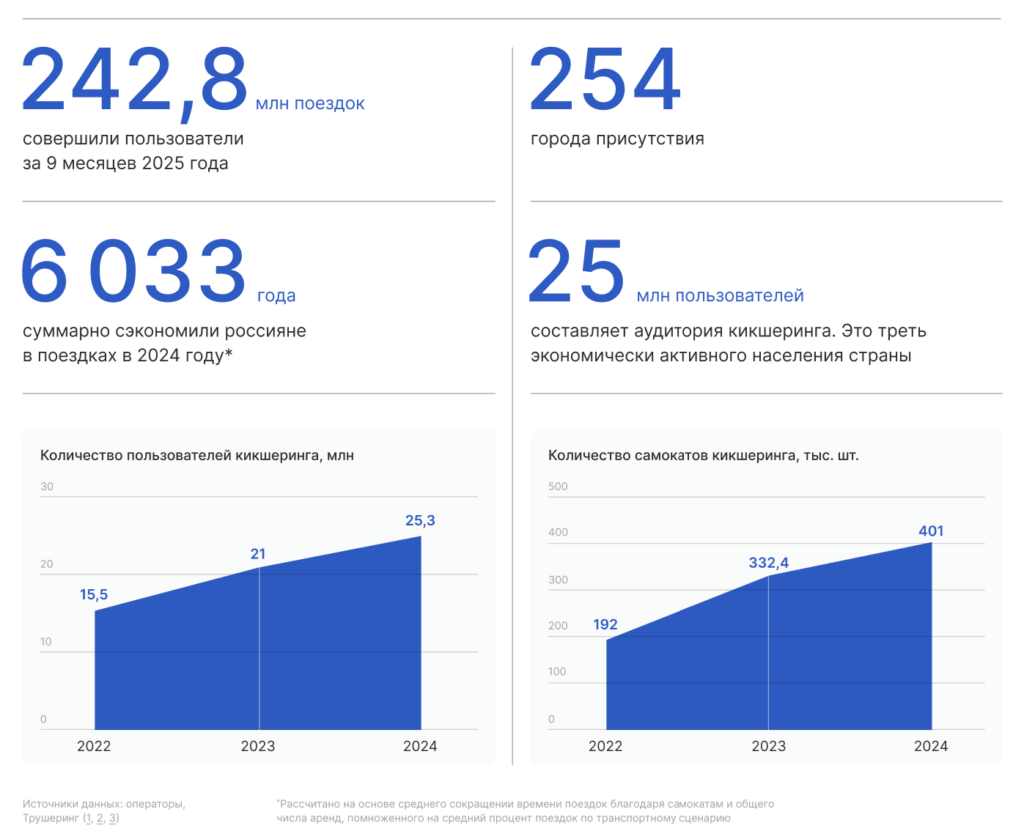Select the 401 data label on scooters chart
Viewport: 1024px width, 839px height.
point(931,531)
